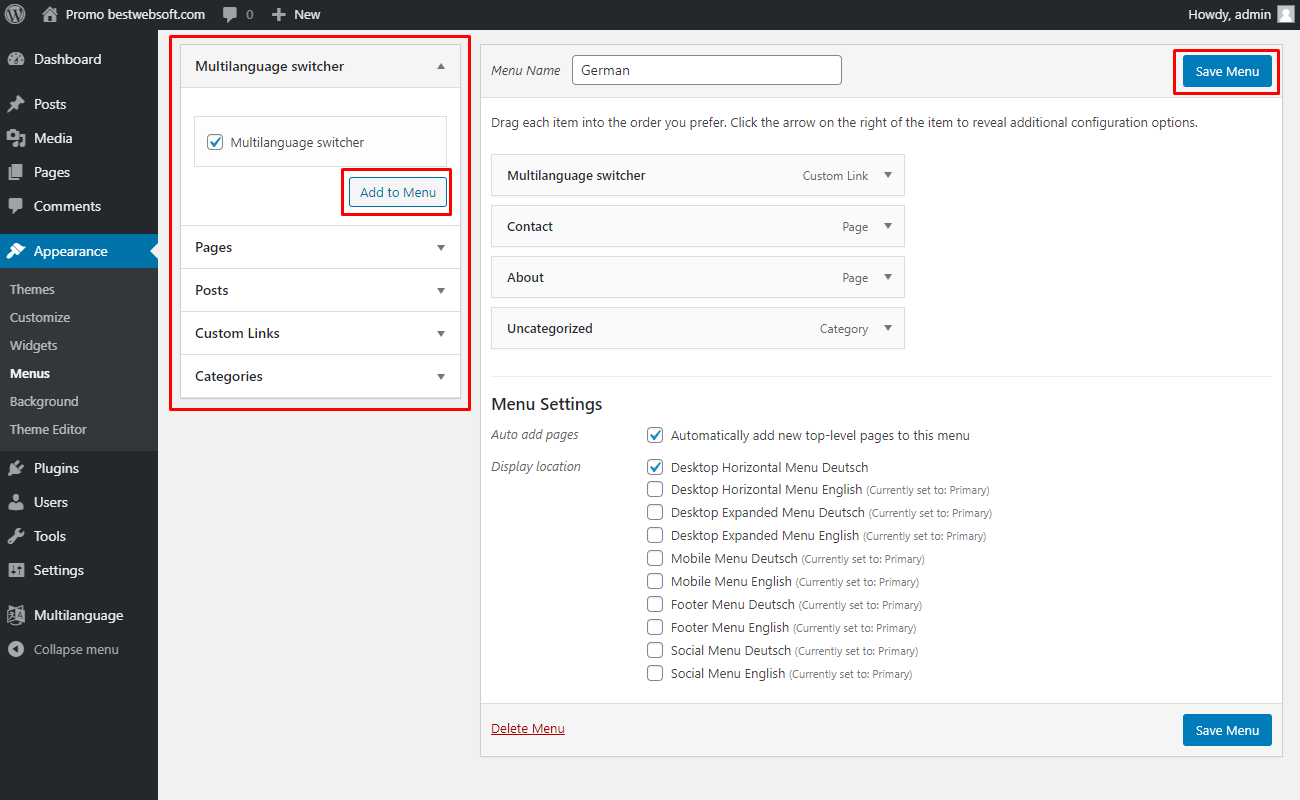
Task: Expand Contact menu item options
Action: [x=887, y=226]
